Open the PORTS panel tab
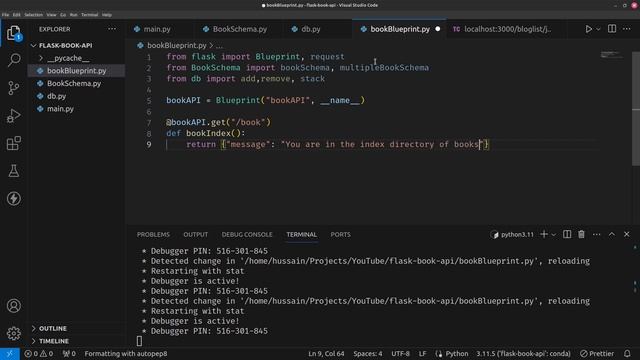Image resolution: width=640 pixels, height=360 pixels. click(x=340, y=234)
